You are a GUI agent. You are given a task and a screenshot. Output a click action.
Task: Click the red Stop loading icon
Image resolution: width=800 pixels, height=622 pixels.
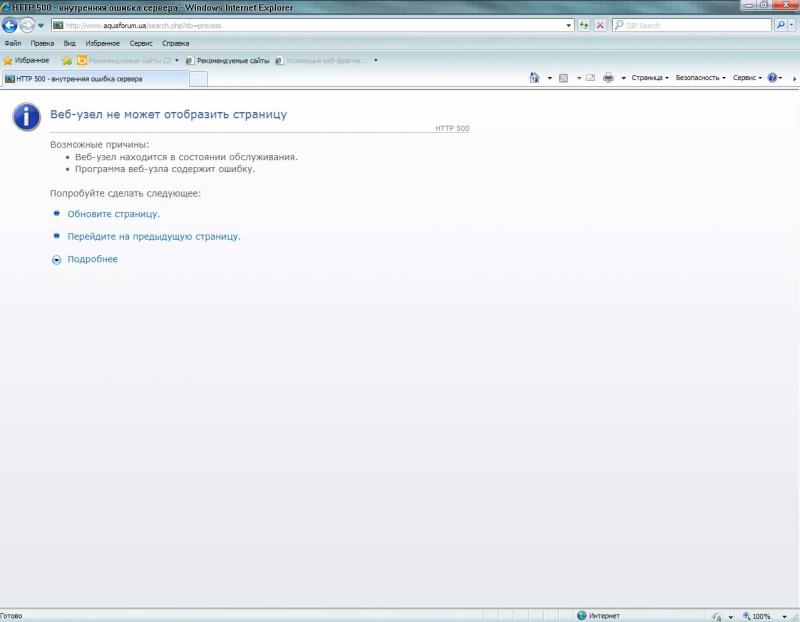coord(600,25)
